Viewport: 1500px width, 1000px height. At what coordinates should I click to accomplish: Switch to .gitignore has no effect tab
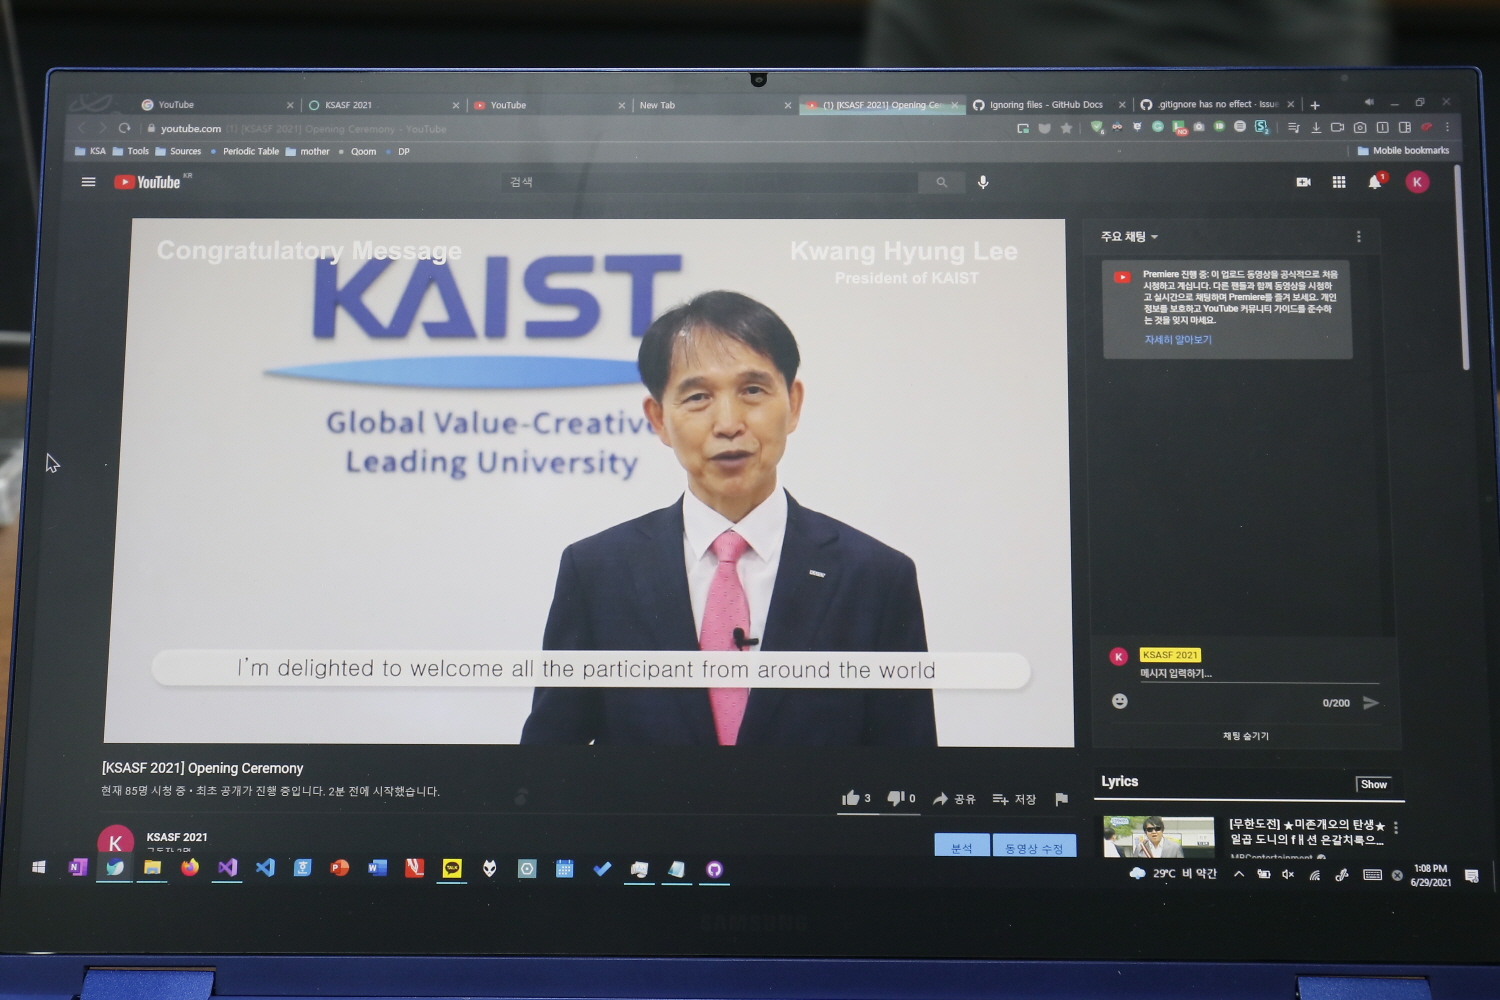(x=1216, y=104)
